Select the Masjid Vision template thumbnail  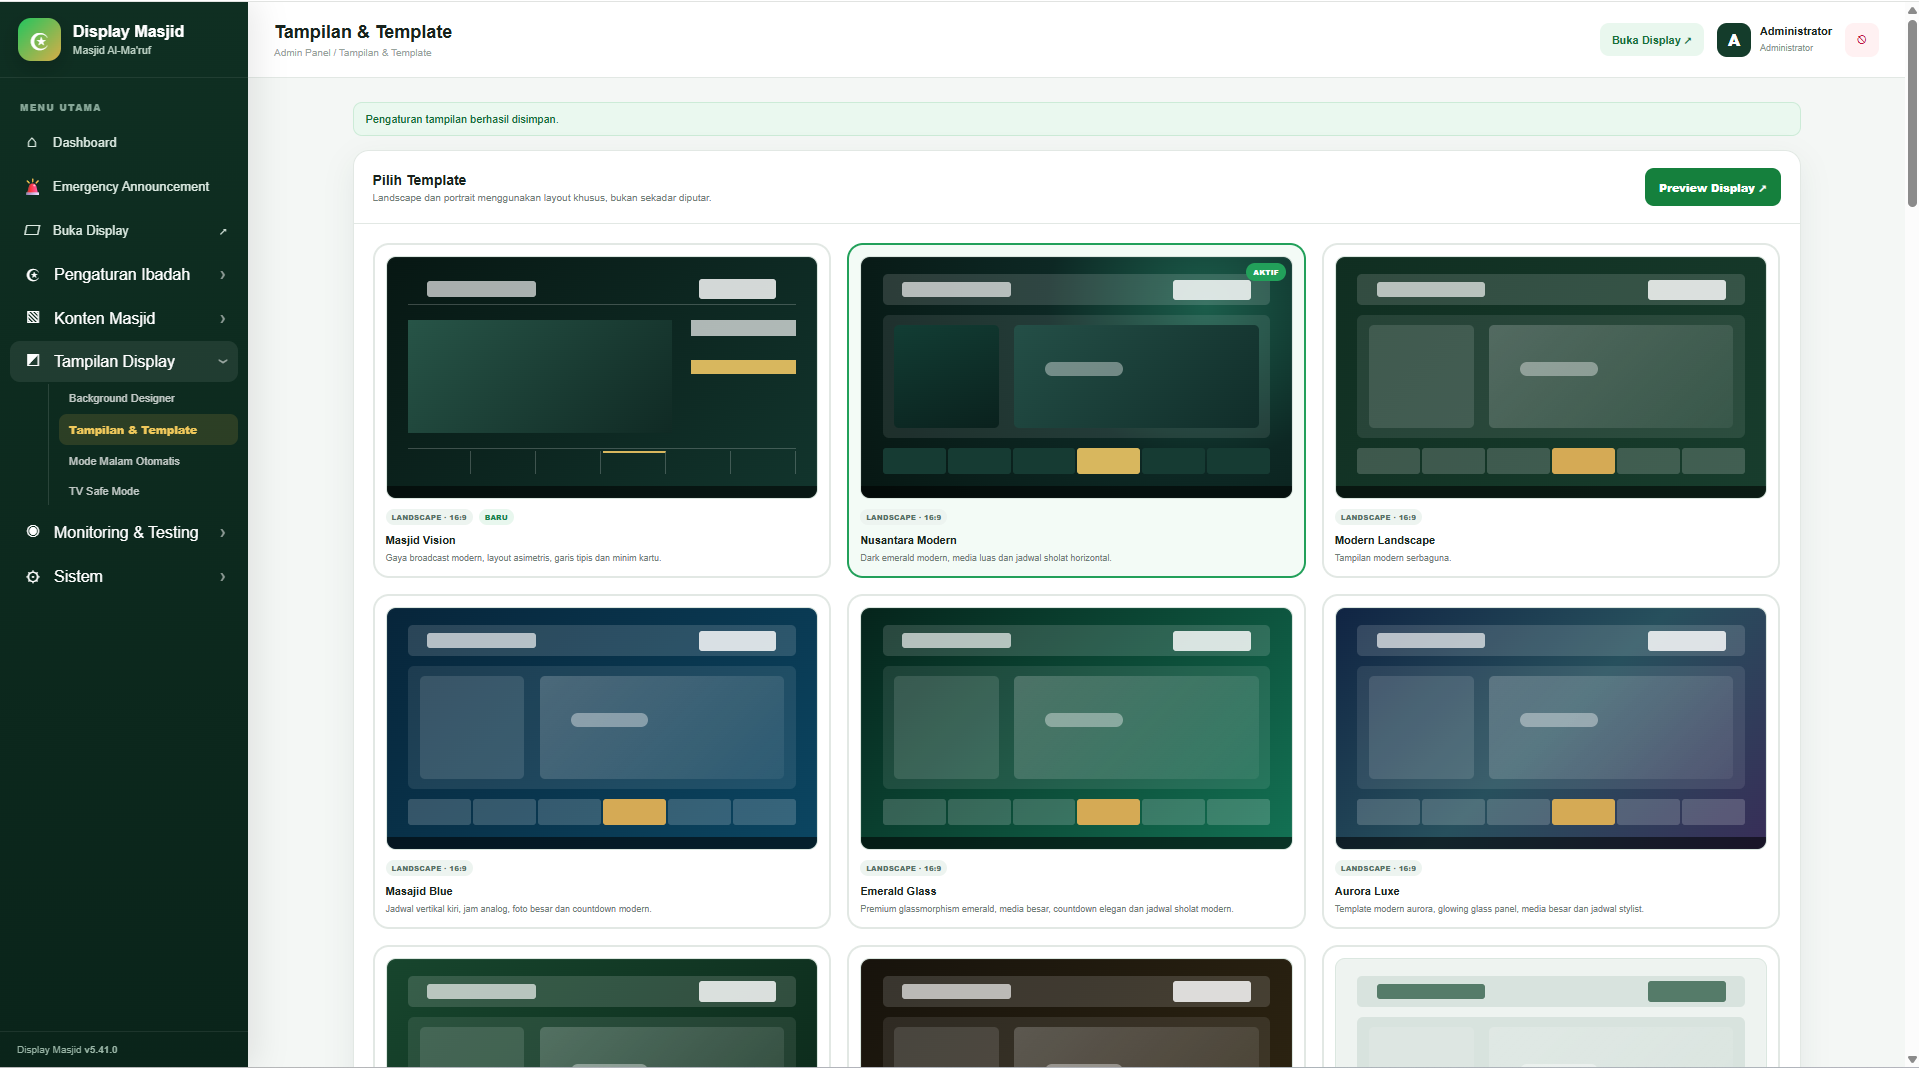tap(602, 377)
